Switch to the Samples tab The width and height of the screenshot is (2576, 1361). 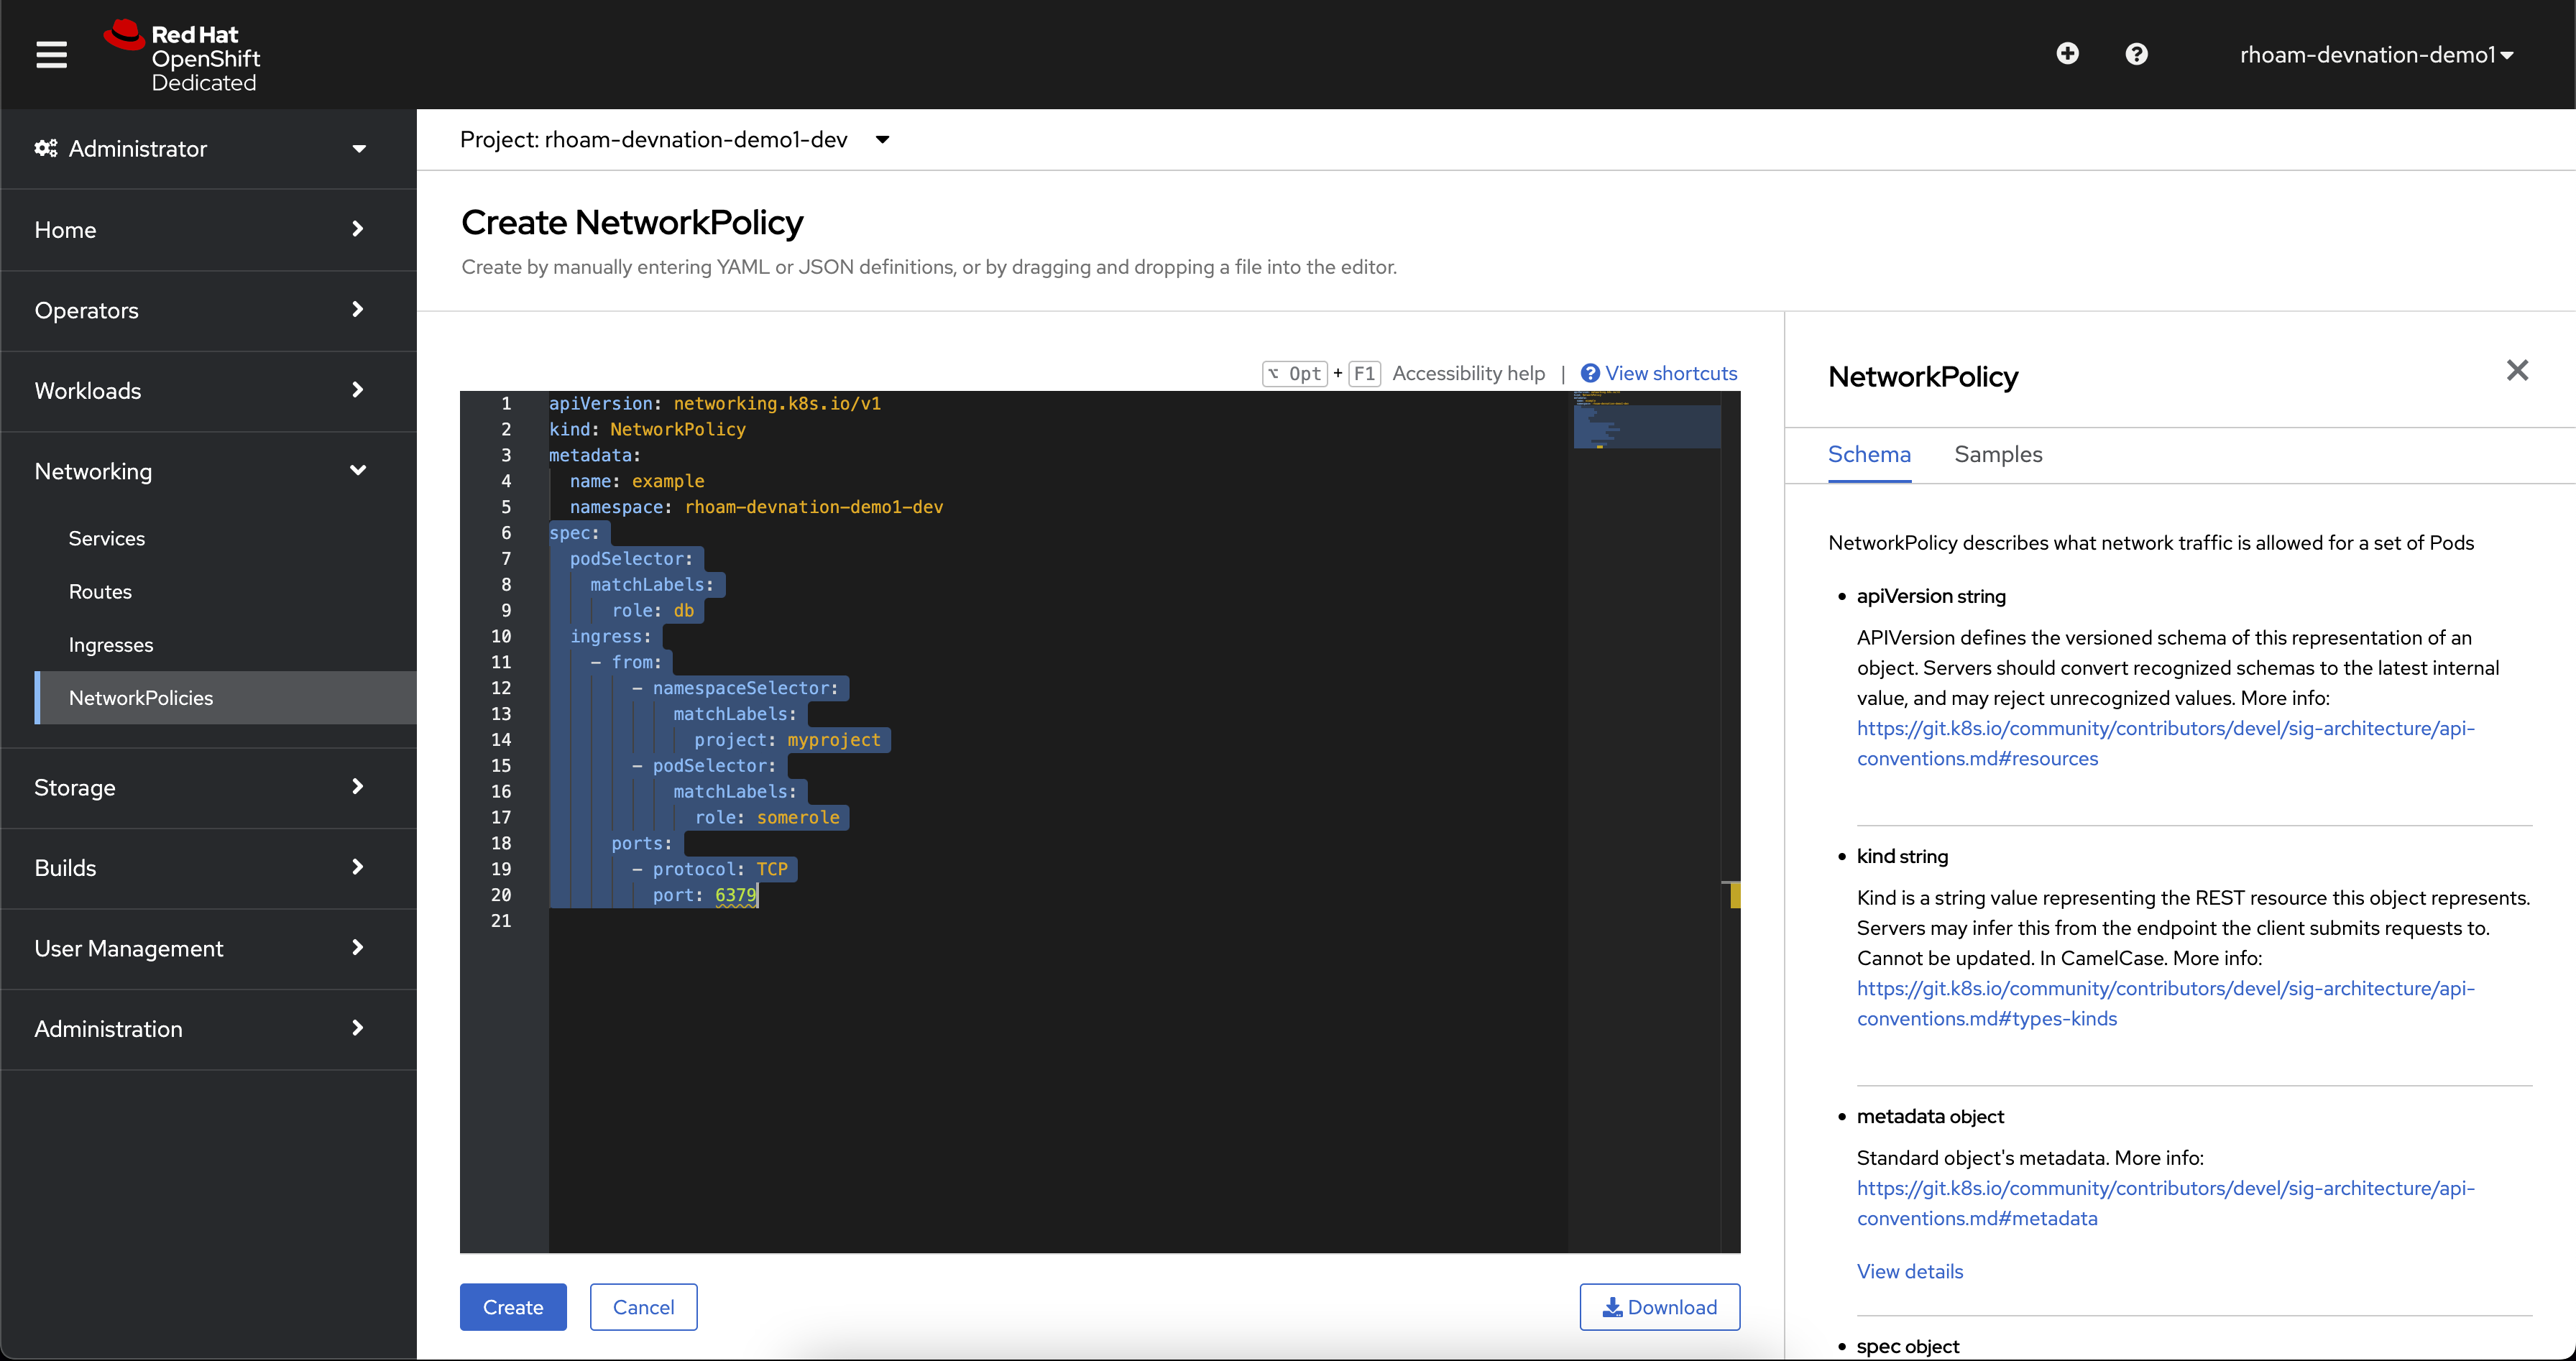coord(1998,454)
